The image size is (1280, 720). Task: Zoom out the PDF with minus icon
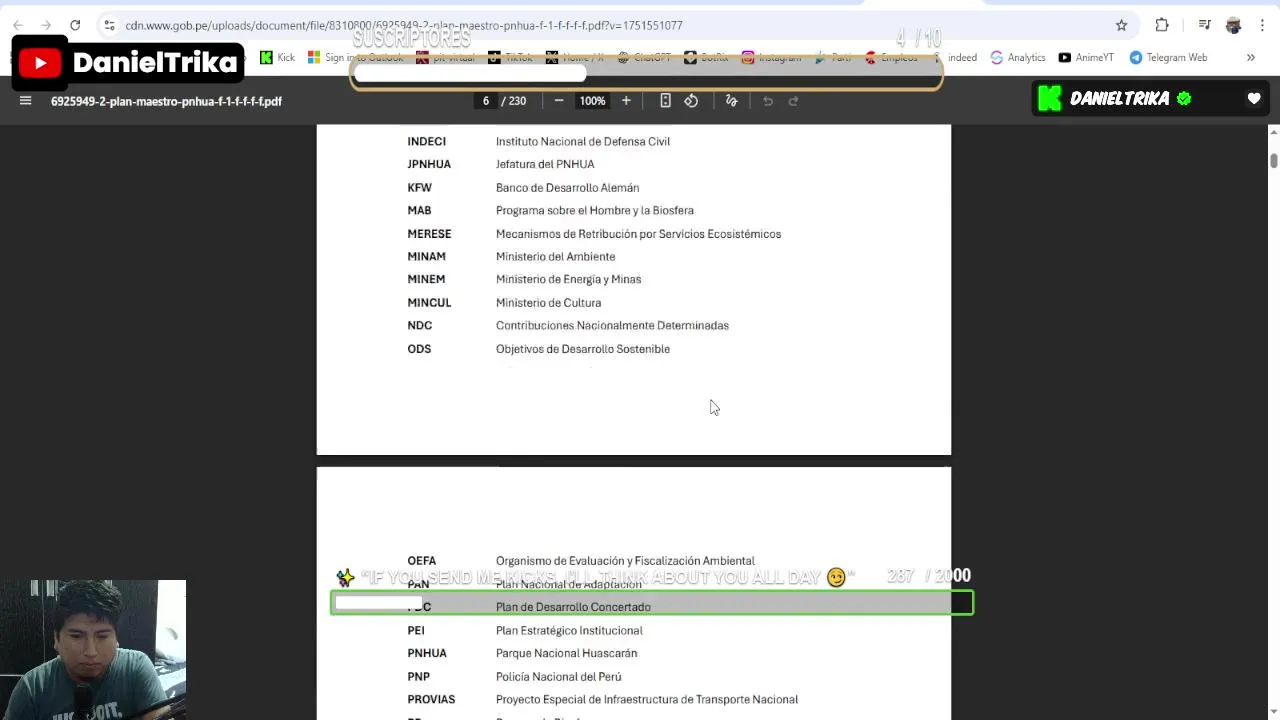pyautogui.click(x=559, y=101)
